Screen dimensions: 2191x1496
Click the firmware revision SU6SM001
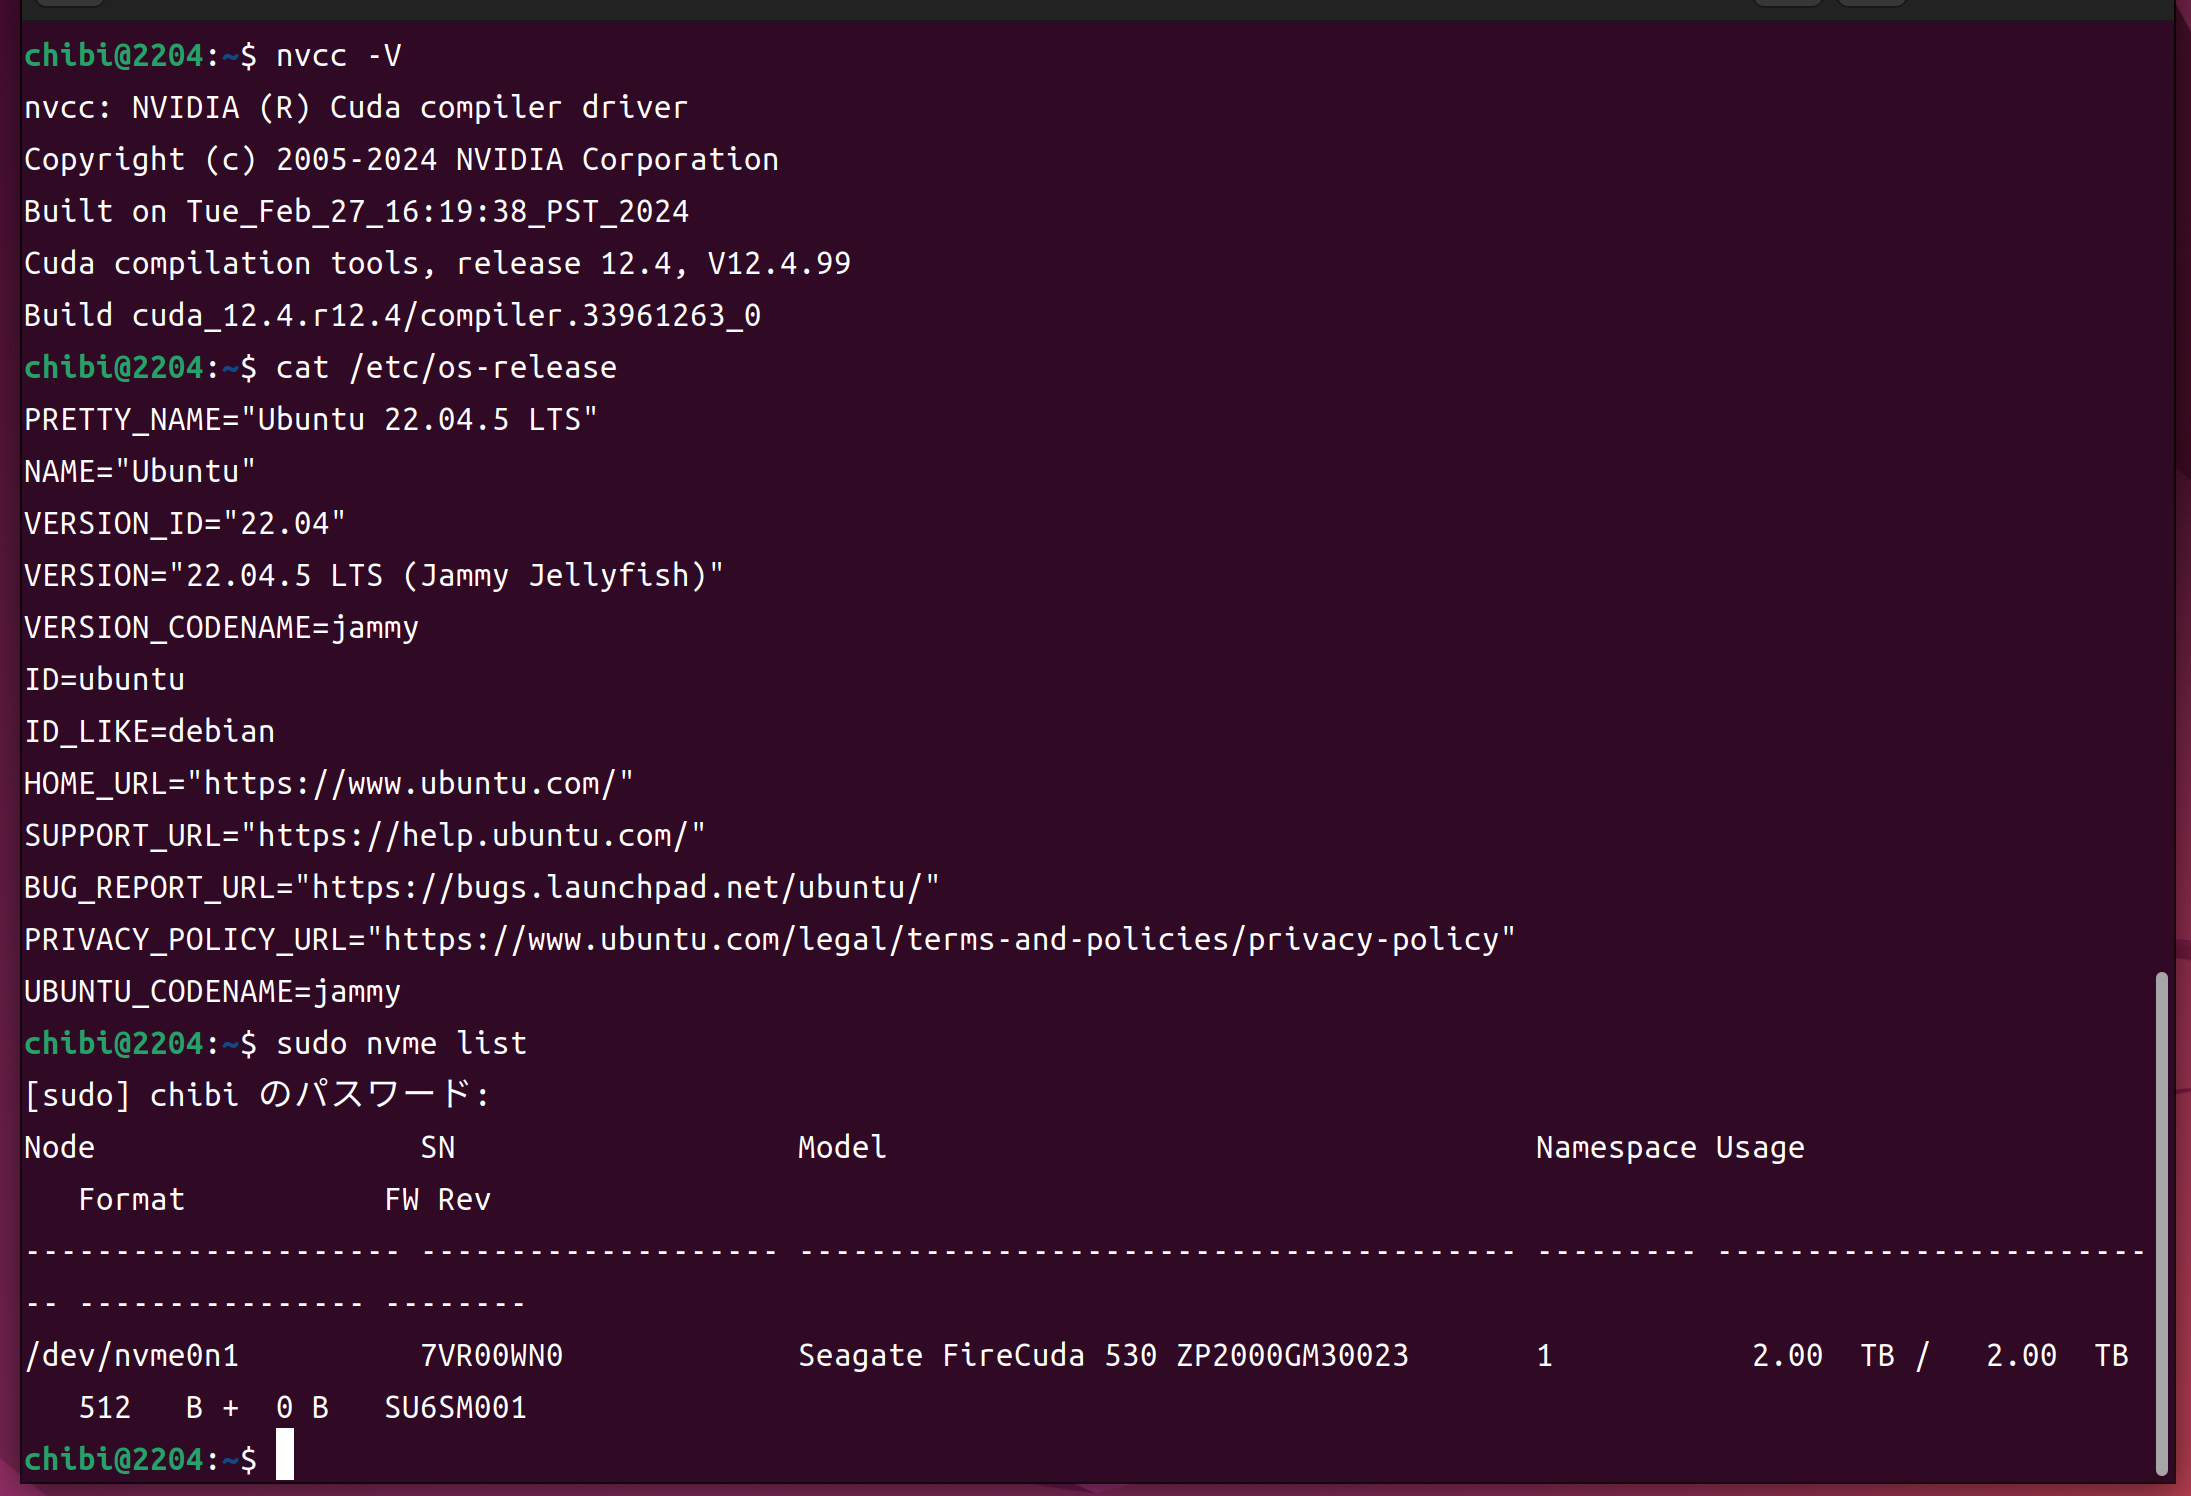tap(455, 1408)
